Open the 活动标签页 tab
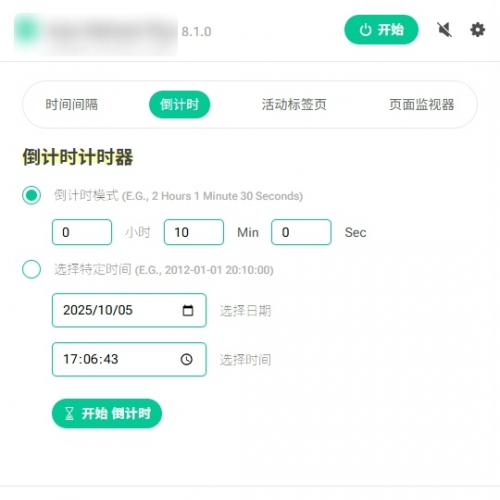The width and height of the screenshot is (500, 500). pyautogui.click(x=294, y=105)
